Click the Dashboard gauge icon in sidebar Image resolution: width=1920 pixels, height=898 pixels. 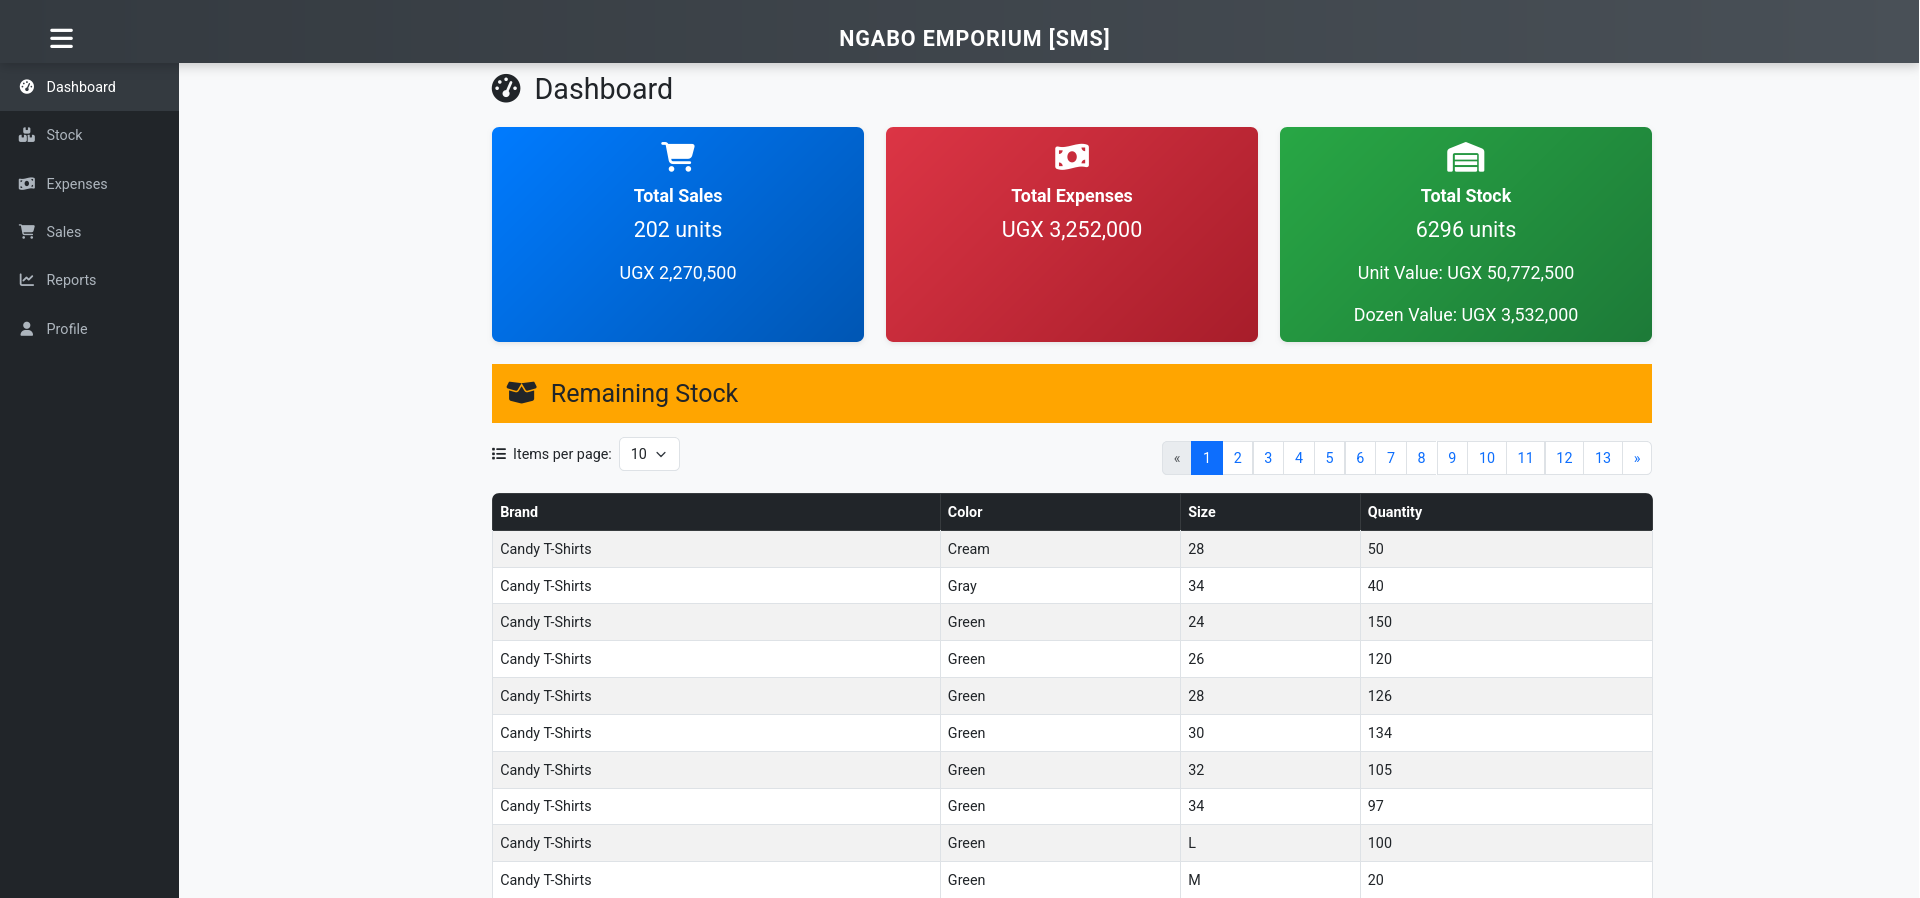pos(27,87)
